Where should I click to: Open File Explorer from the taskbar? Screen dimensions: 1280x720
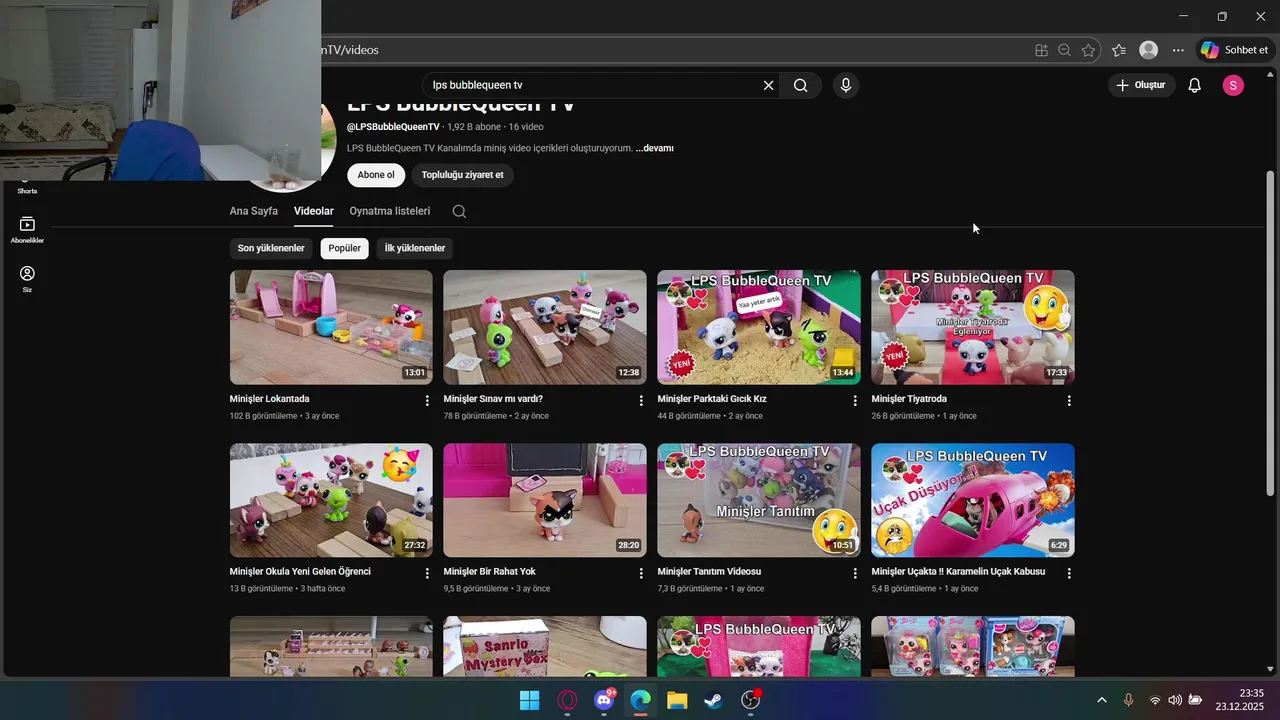(677, 700)
